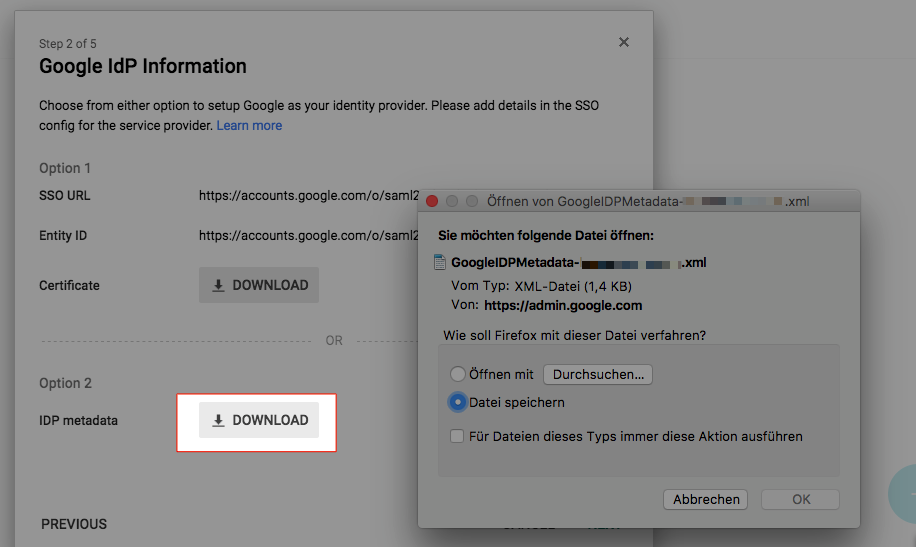Click the 'Option 2' heading

coord(65,383)
